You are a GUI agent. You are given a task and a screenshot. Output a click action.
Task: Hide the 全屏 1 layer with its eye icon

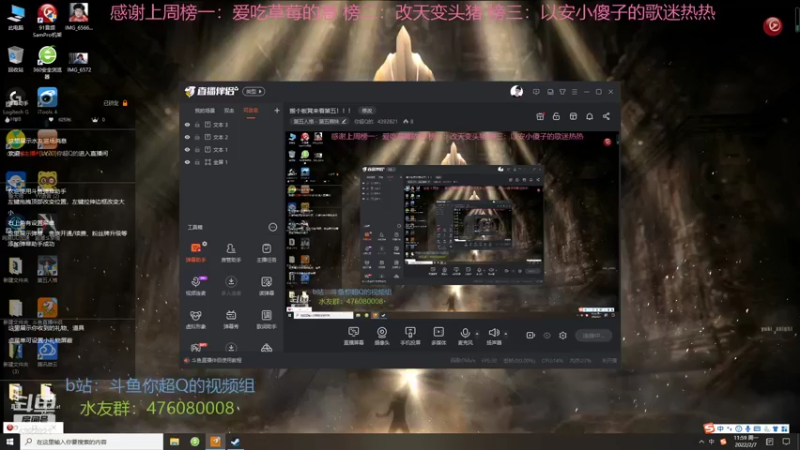click(x=187, y=162)
